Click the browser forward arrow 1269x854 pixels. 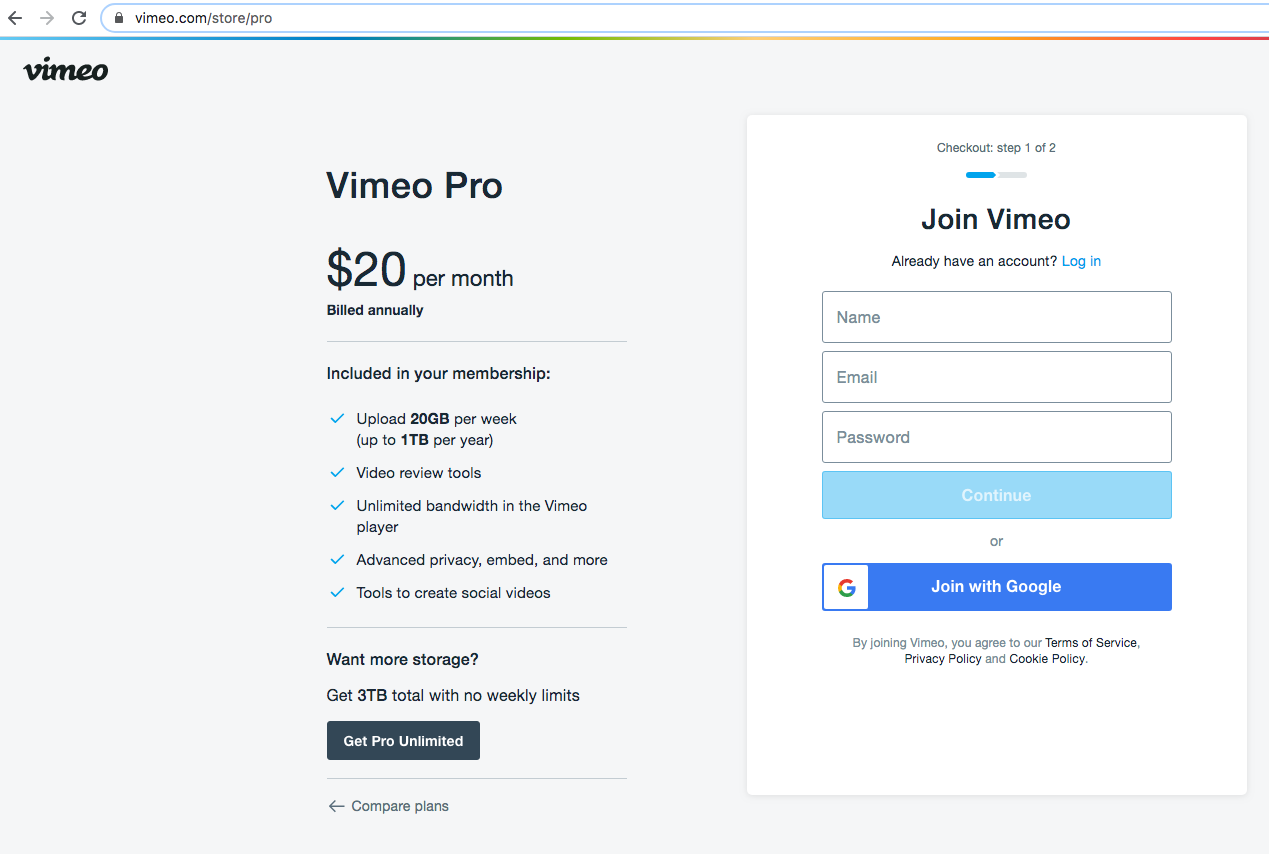(46, 18)
